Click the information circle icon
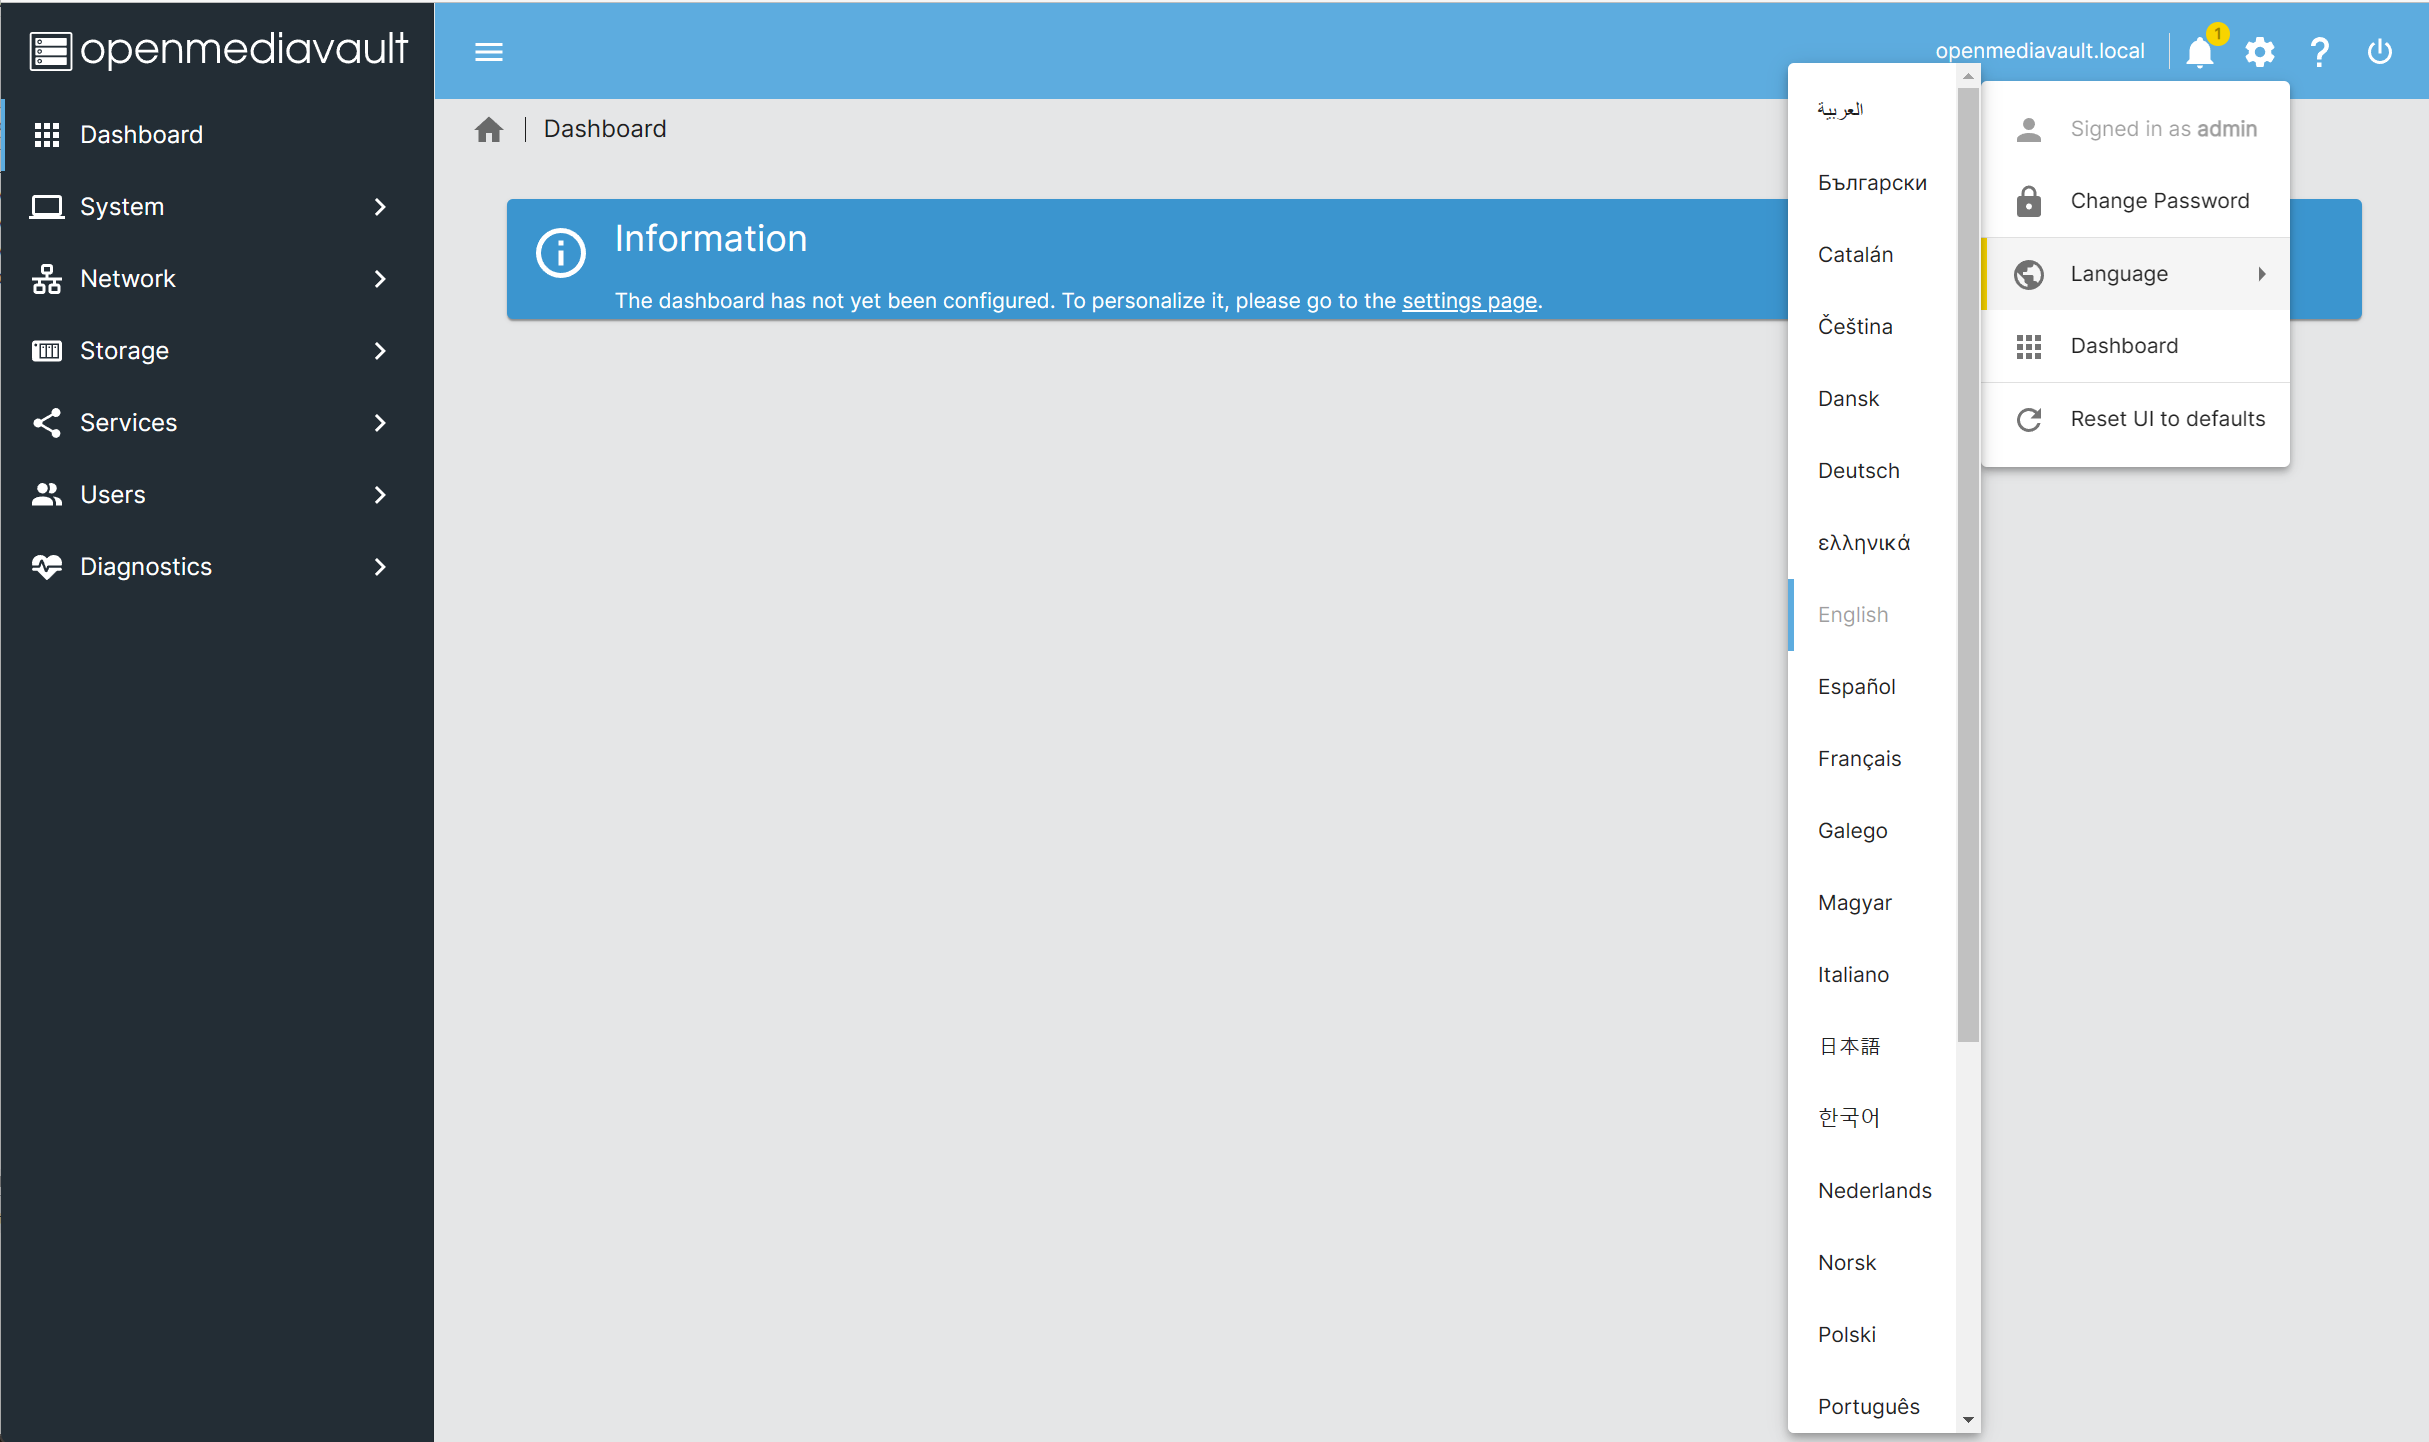 [561, 253]
